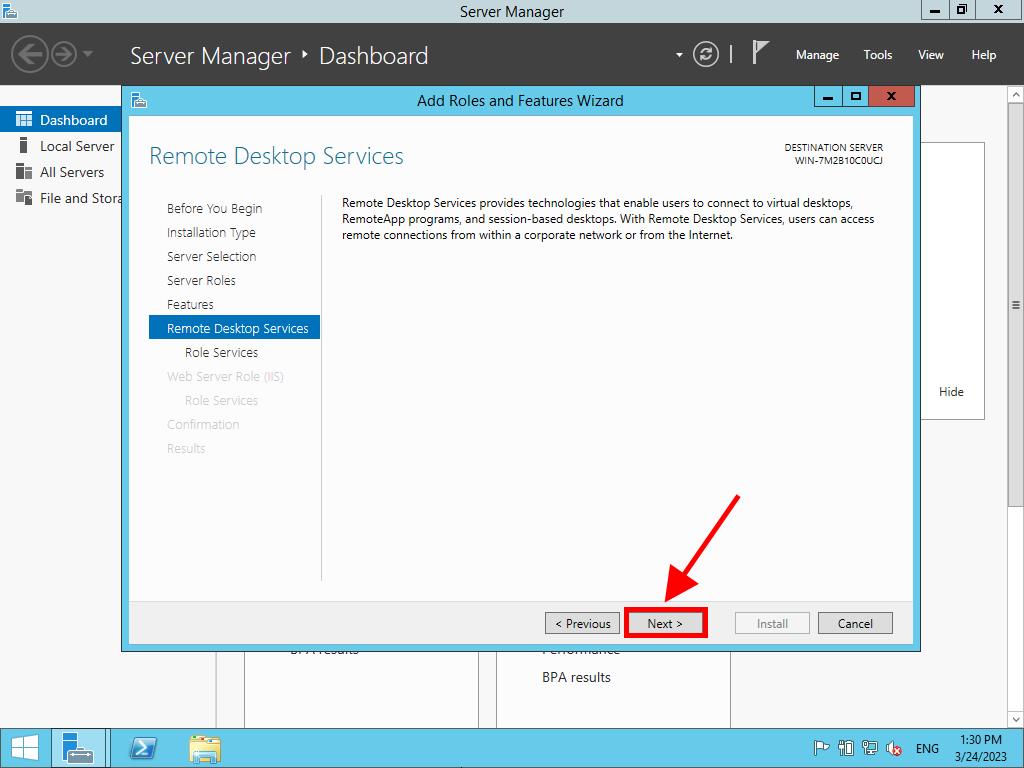Click the Server Manager vertical scrollbar

1016,304
